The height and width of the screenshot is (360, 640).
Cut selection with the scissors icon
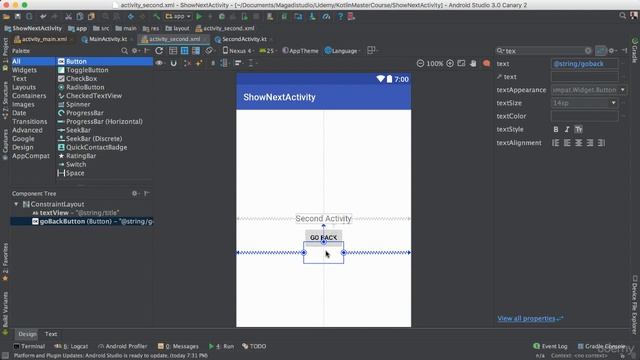[68, 17]
